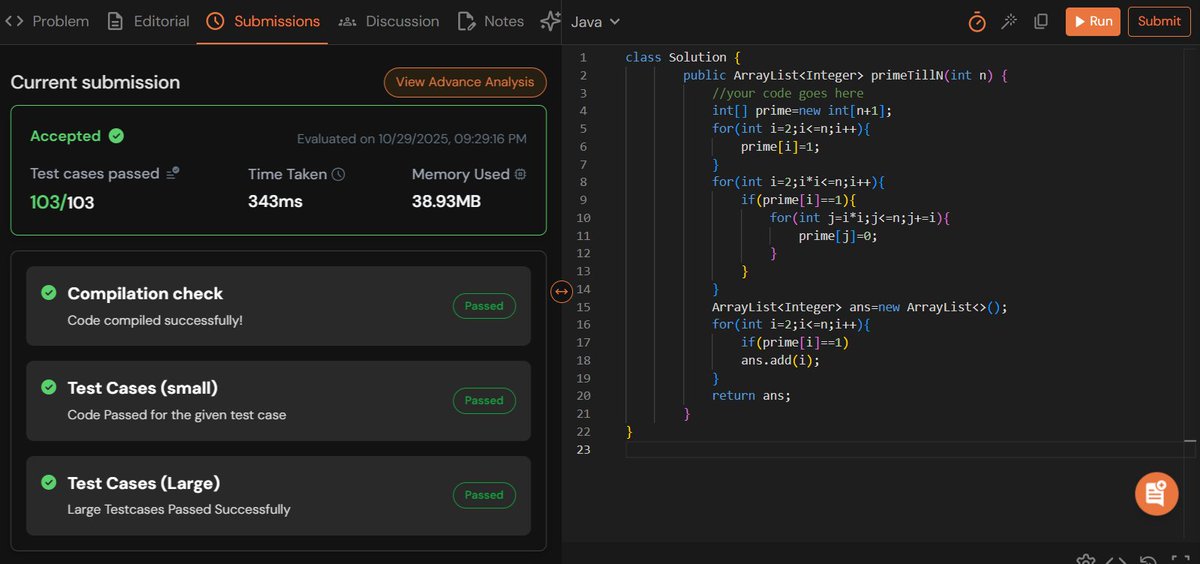Click the '//your code goes here' comment
1200x564 pixels.
[x=787, y=93]
